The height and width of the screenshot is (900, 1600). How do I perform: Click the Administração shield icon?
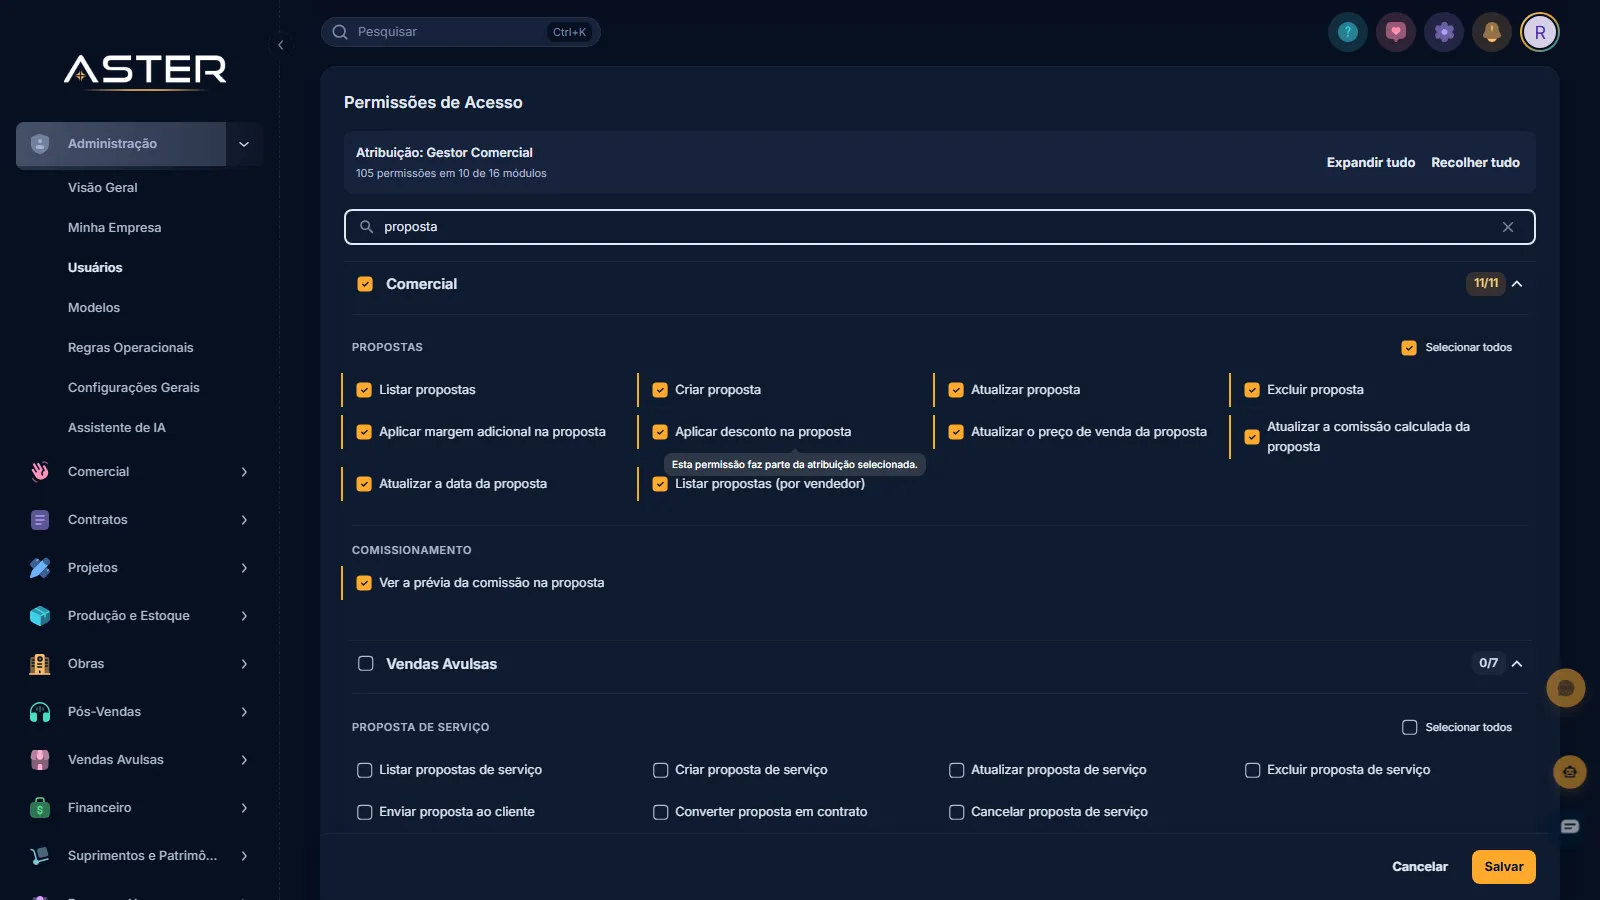click(x=40, y=144)
